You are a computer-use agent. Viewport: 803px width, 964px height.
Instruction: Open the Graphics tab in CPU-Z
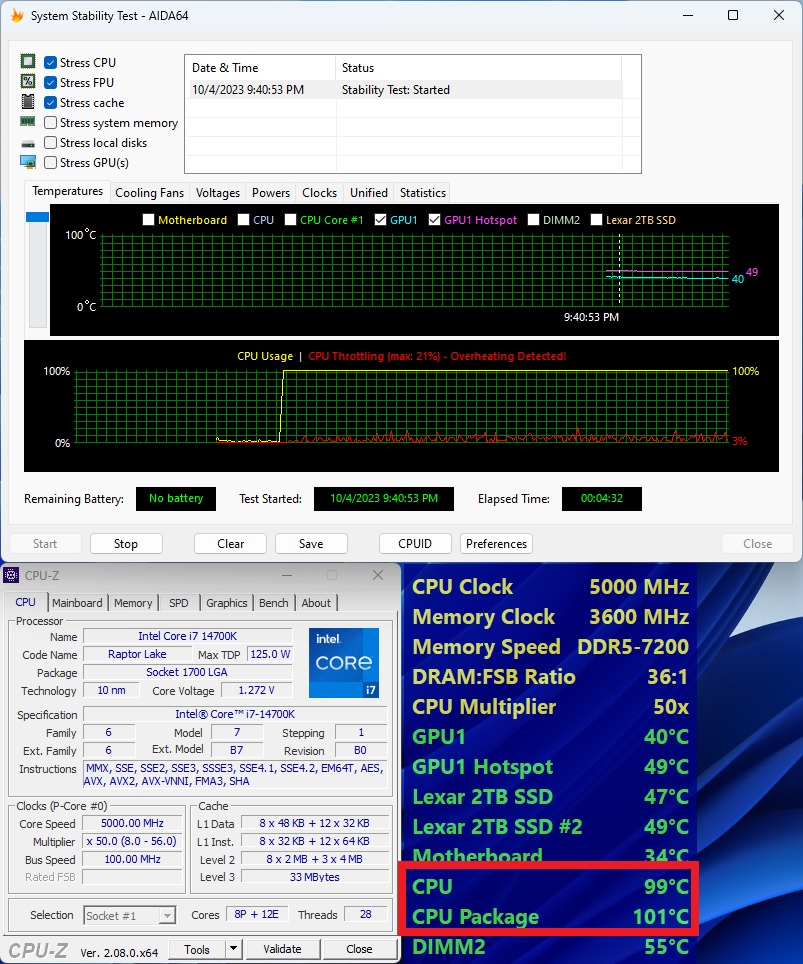(x=226, y=603)
